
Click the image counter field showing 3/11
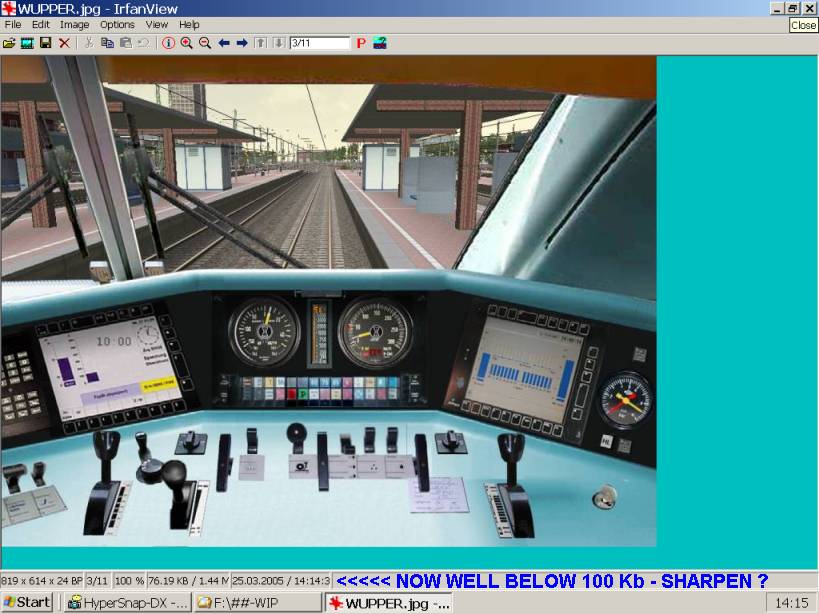click(x=320, y=43)
